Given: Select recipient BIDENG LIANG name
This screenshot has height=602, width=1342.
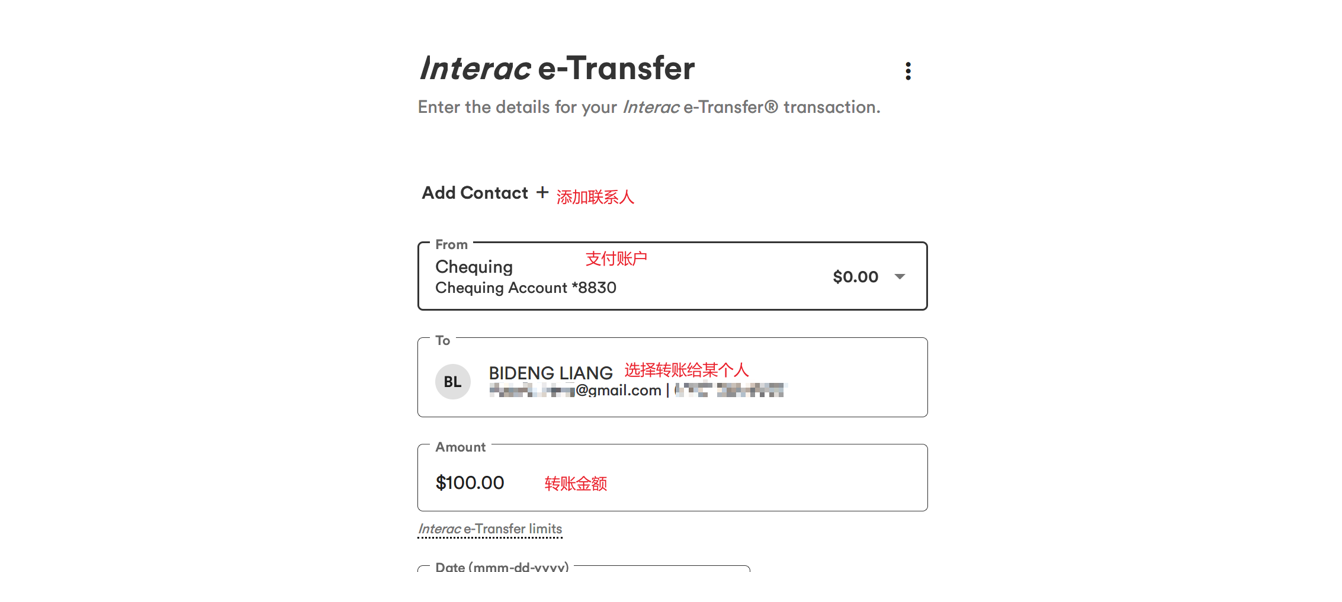Looking at the screenshot, I should 550,373.
